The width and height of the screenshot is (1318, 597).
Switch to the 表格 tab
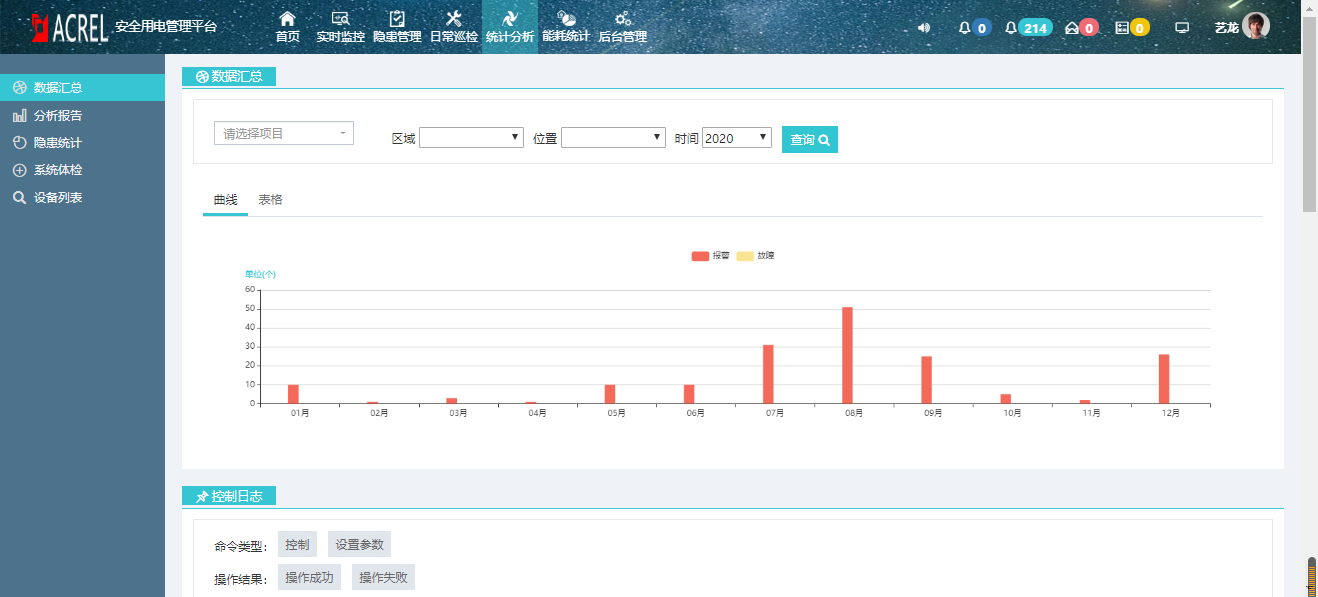coord(270,200)
